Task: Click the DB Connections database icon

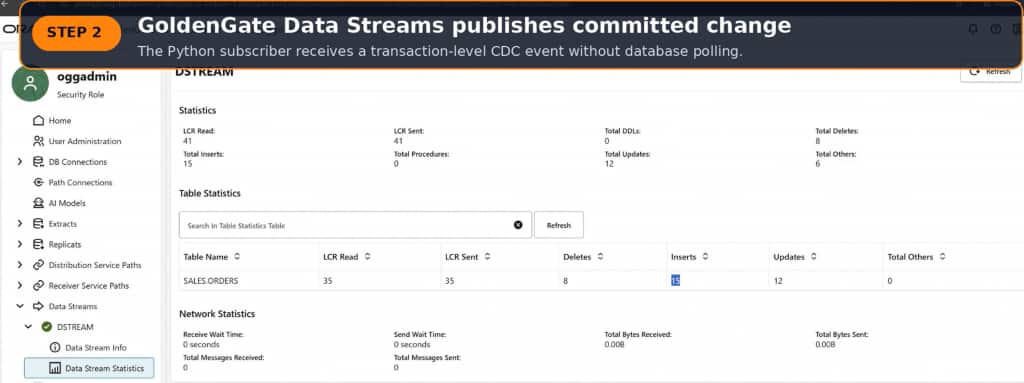Action: [39, 162]
